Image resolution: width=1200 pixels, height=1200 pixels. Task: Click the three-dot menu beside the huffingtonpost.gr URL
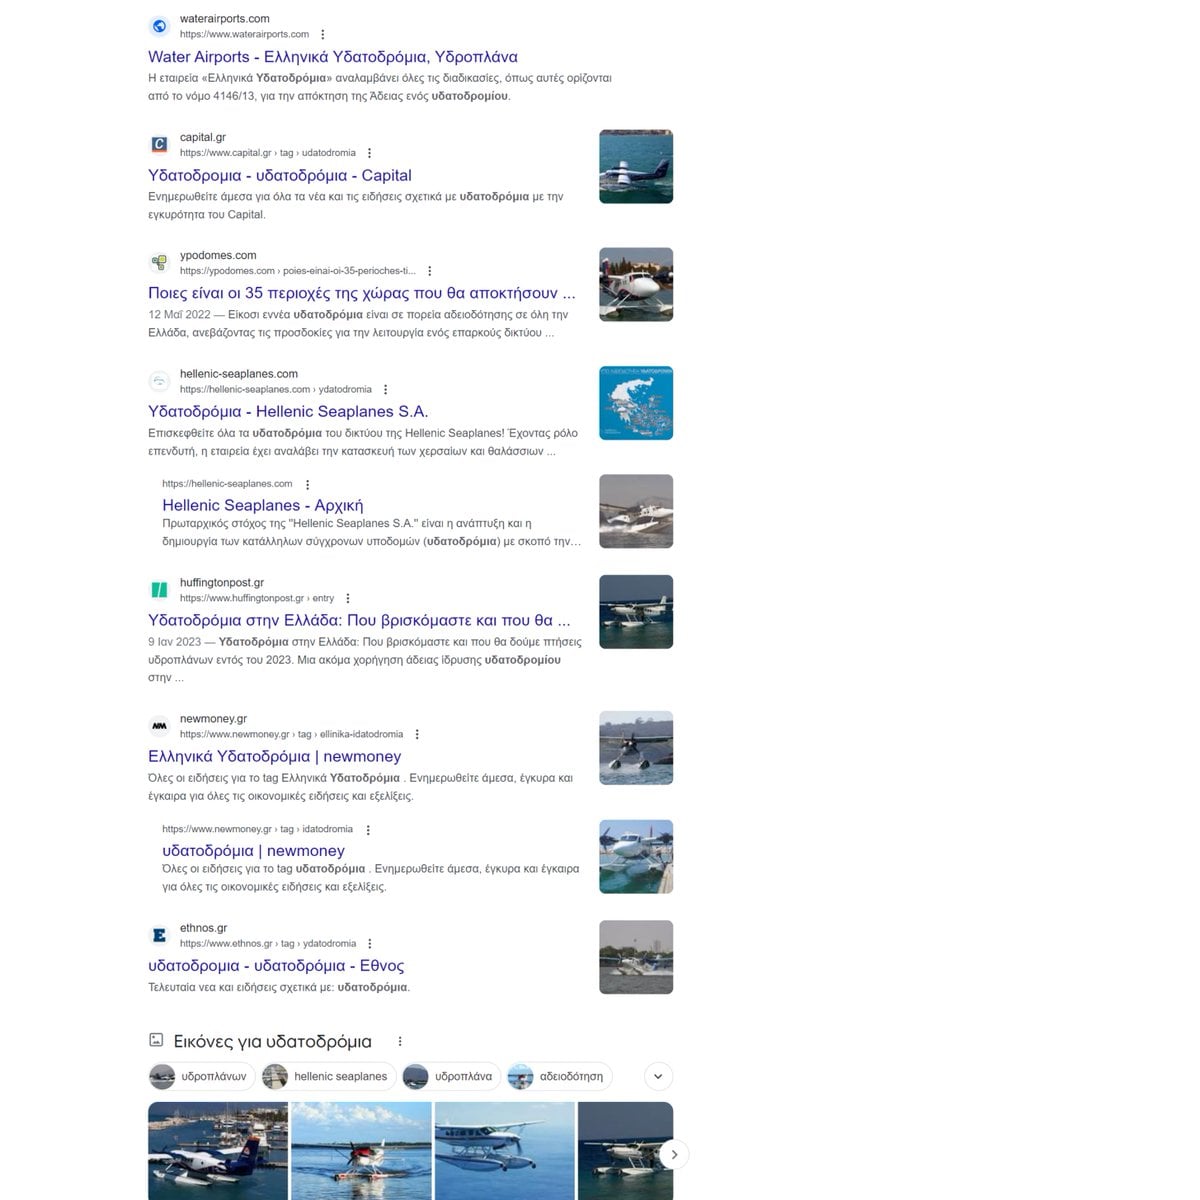(x=348, y=598)
